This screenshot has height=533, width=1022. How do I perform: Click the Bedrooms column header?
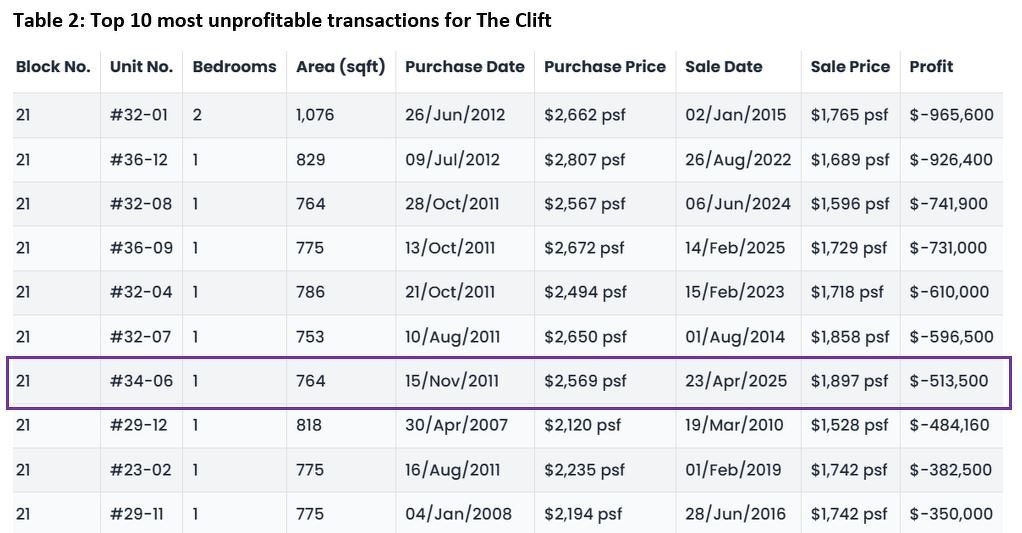click(234, 67)
